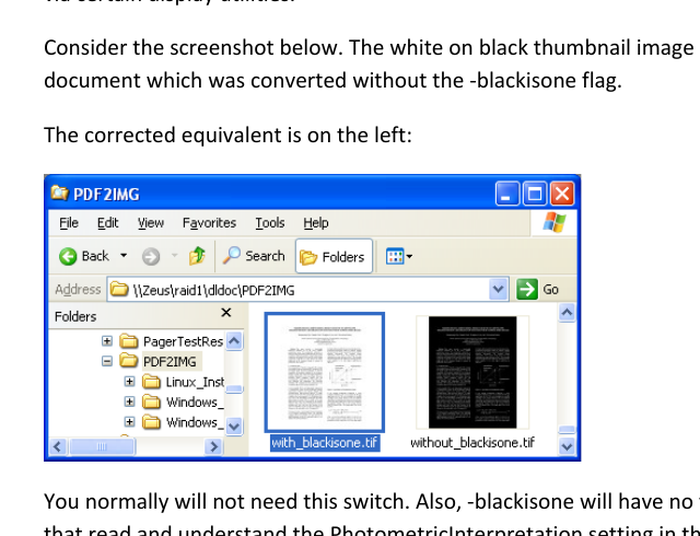Minimize the PDF2IMG window

507,194
